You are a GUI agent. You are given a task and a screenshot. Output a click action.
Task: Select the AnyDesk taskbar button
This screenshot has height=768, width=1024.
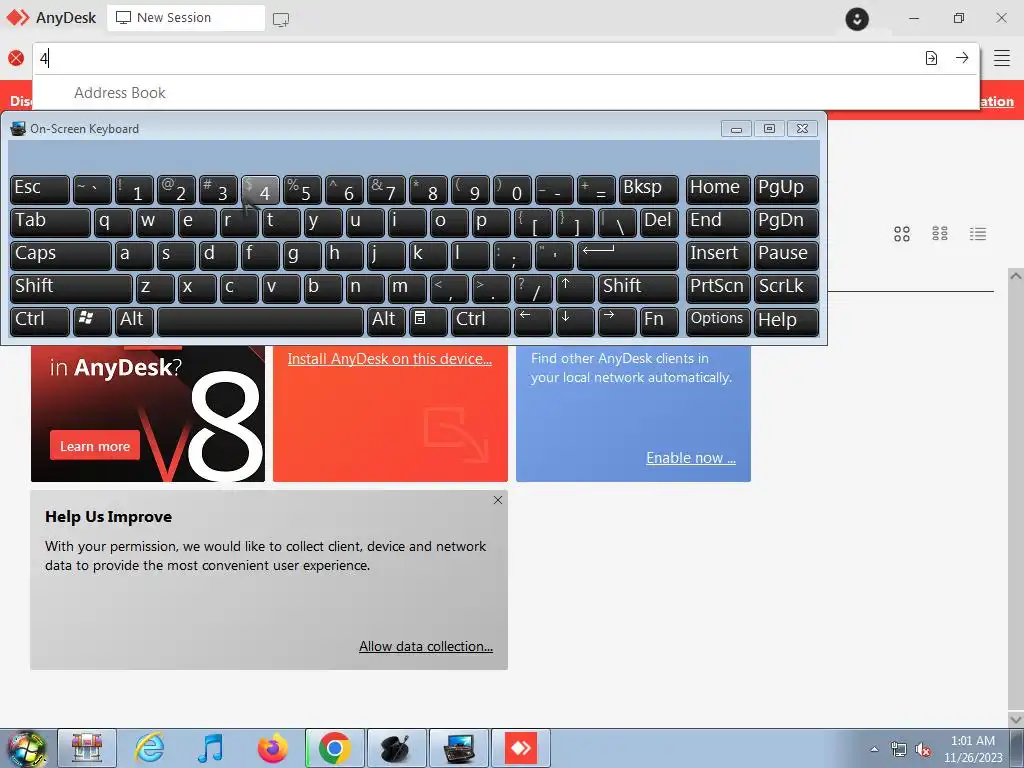click(x=520, y=748)
